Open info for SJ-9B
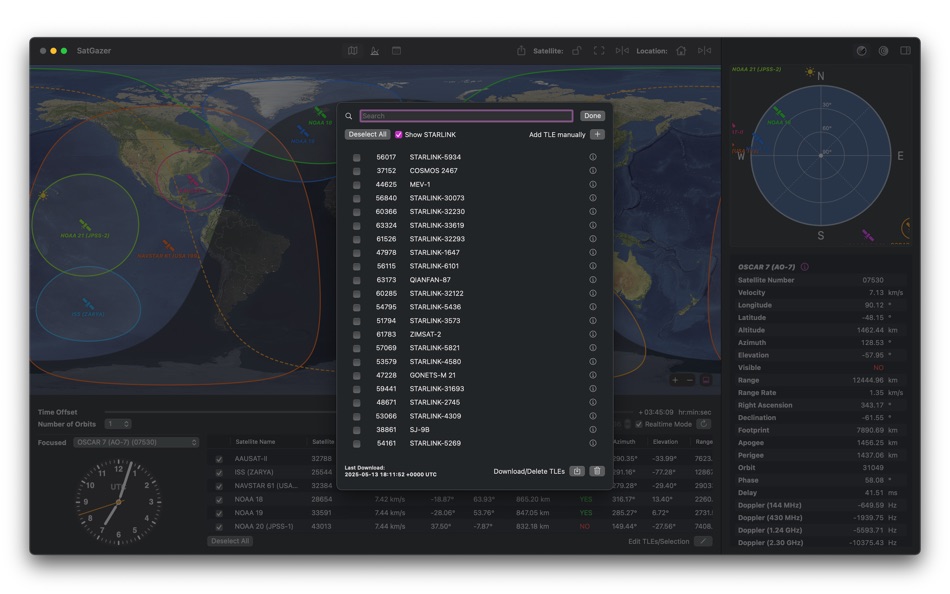 (593, 430)
